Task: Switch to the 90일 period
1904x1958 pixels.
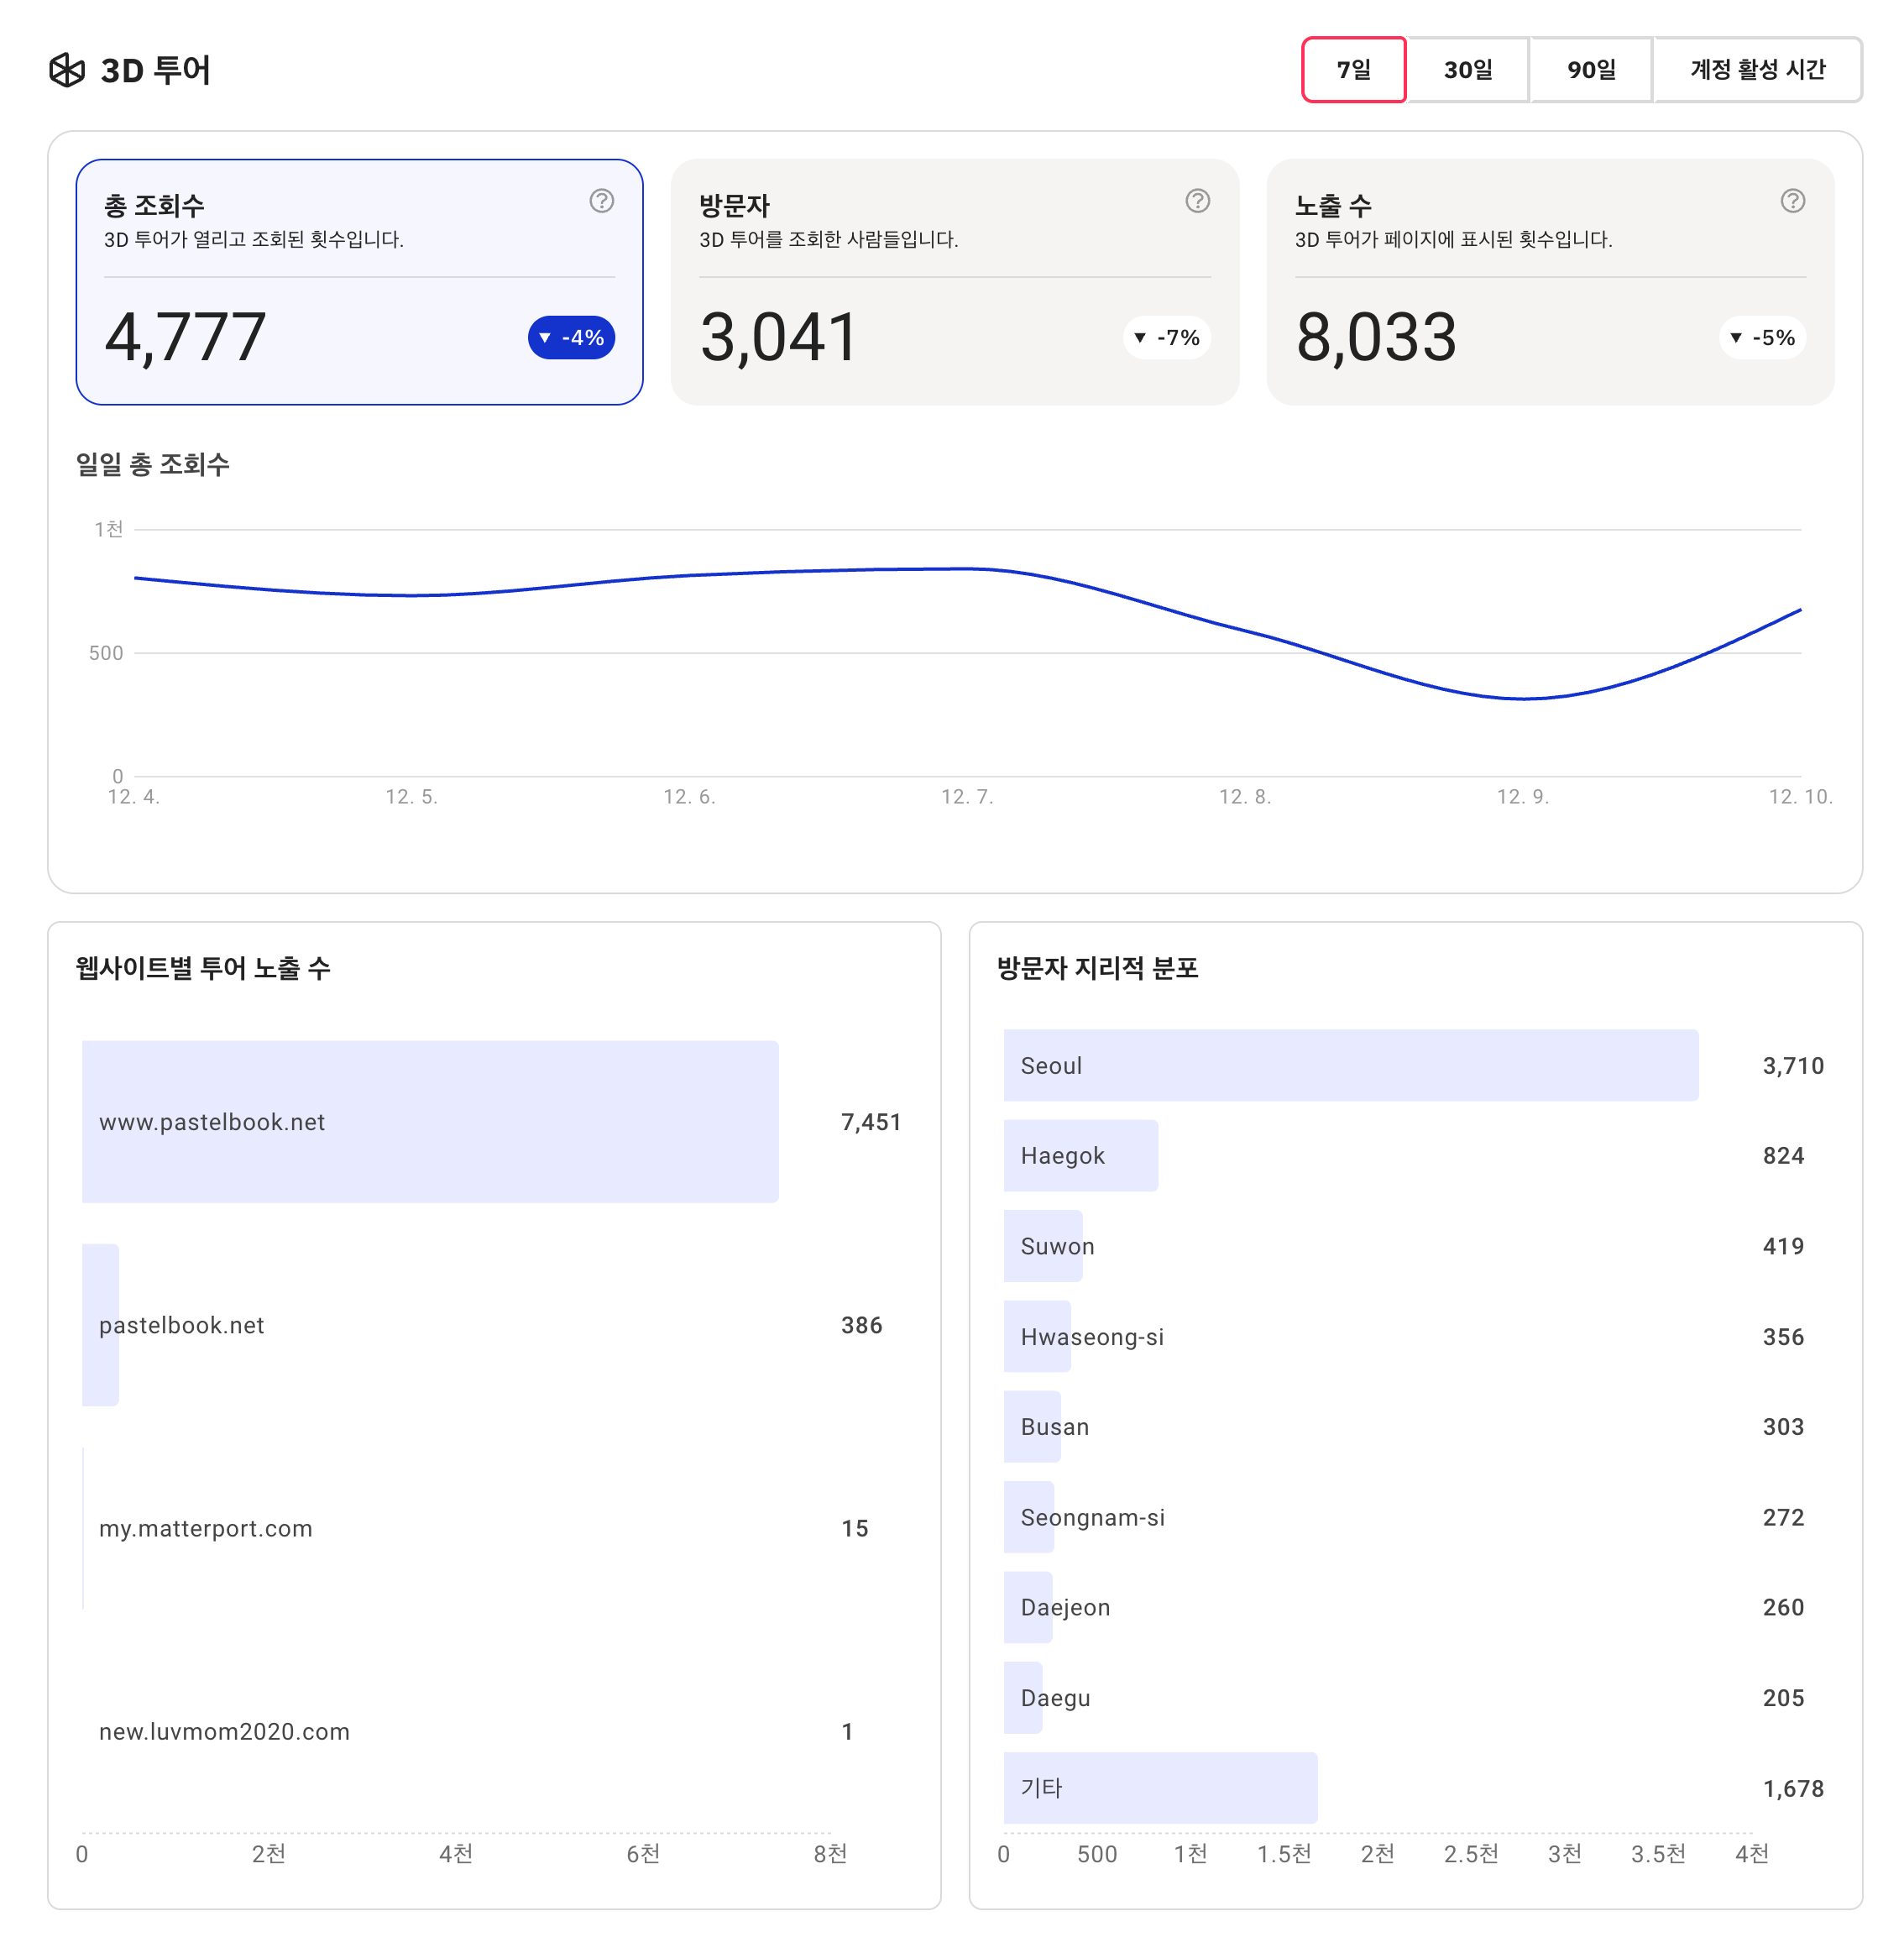Action: pos(1590,70)
